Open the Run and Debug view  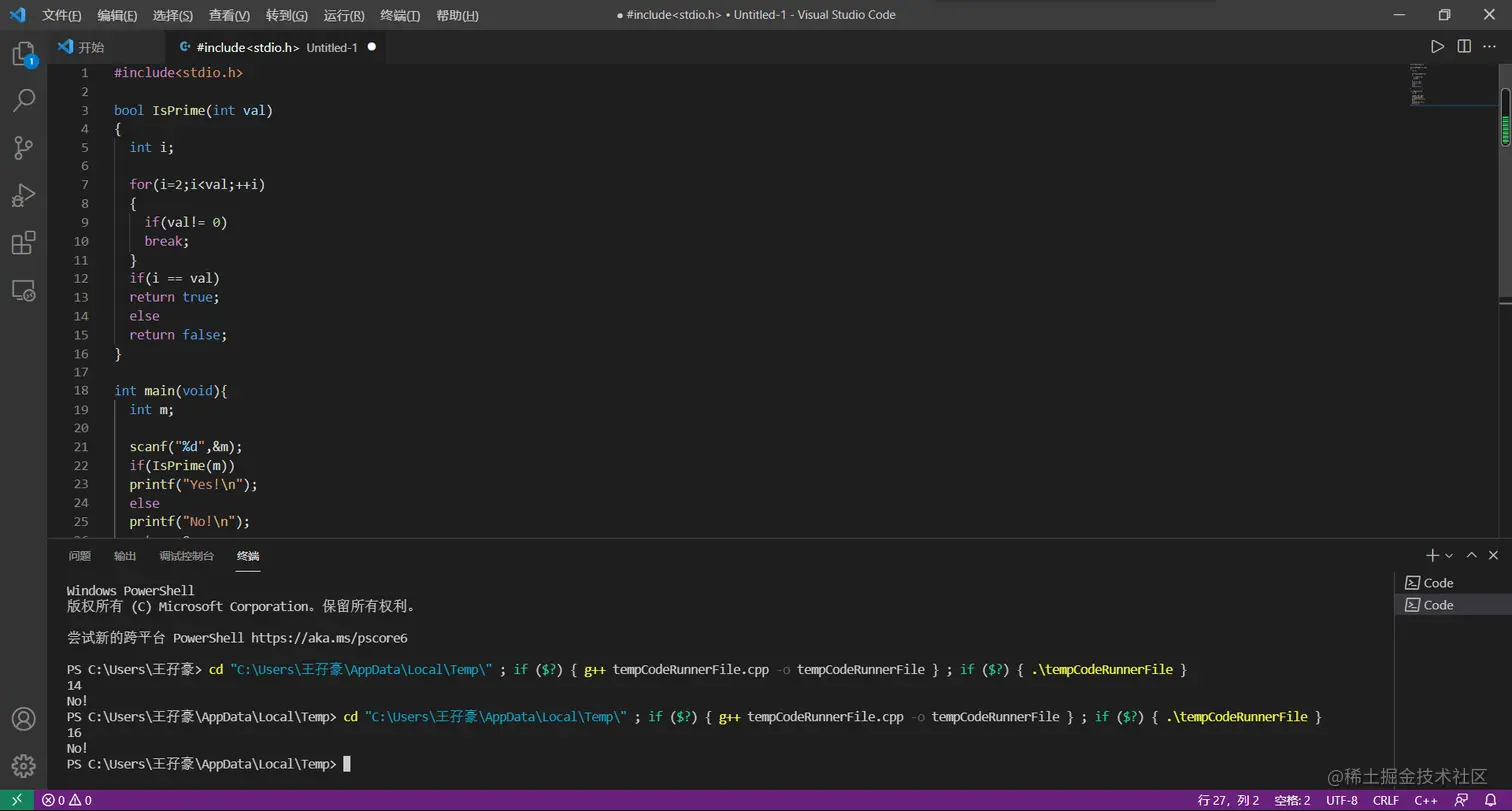23,195
